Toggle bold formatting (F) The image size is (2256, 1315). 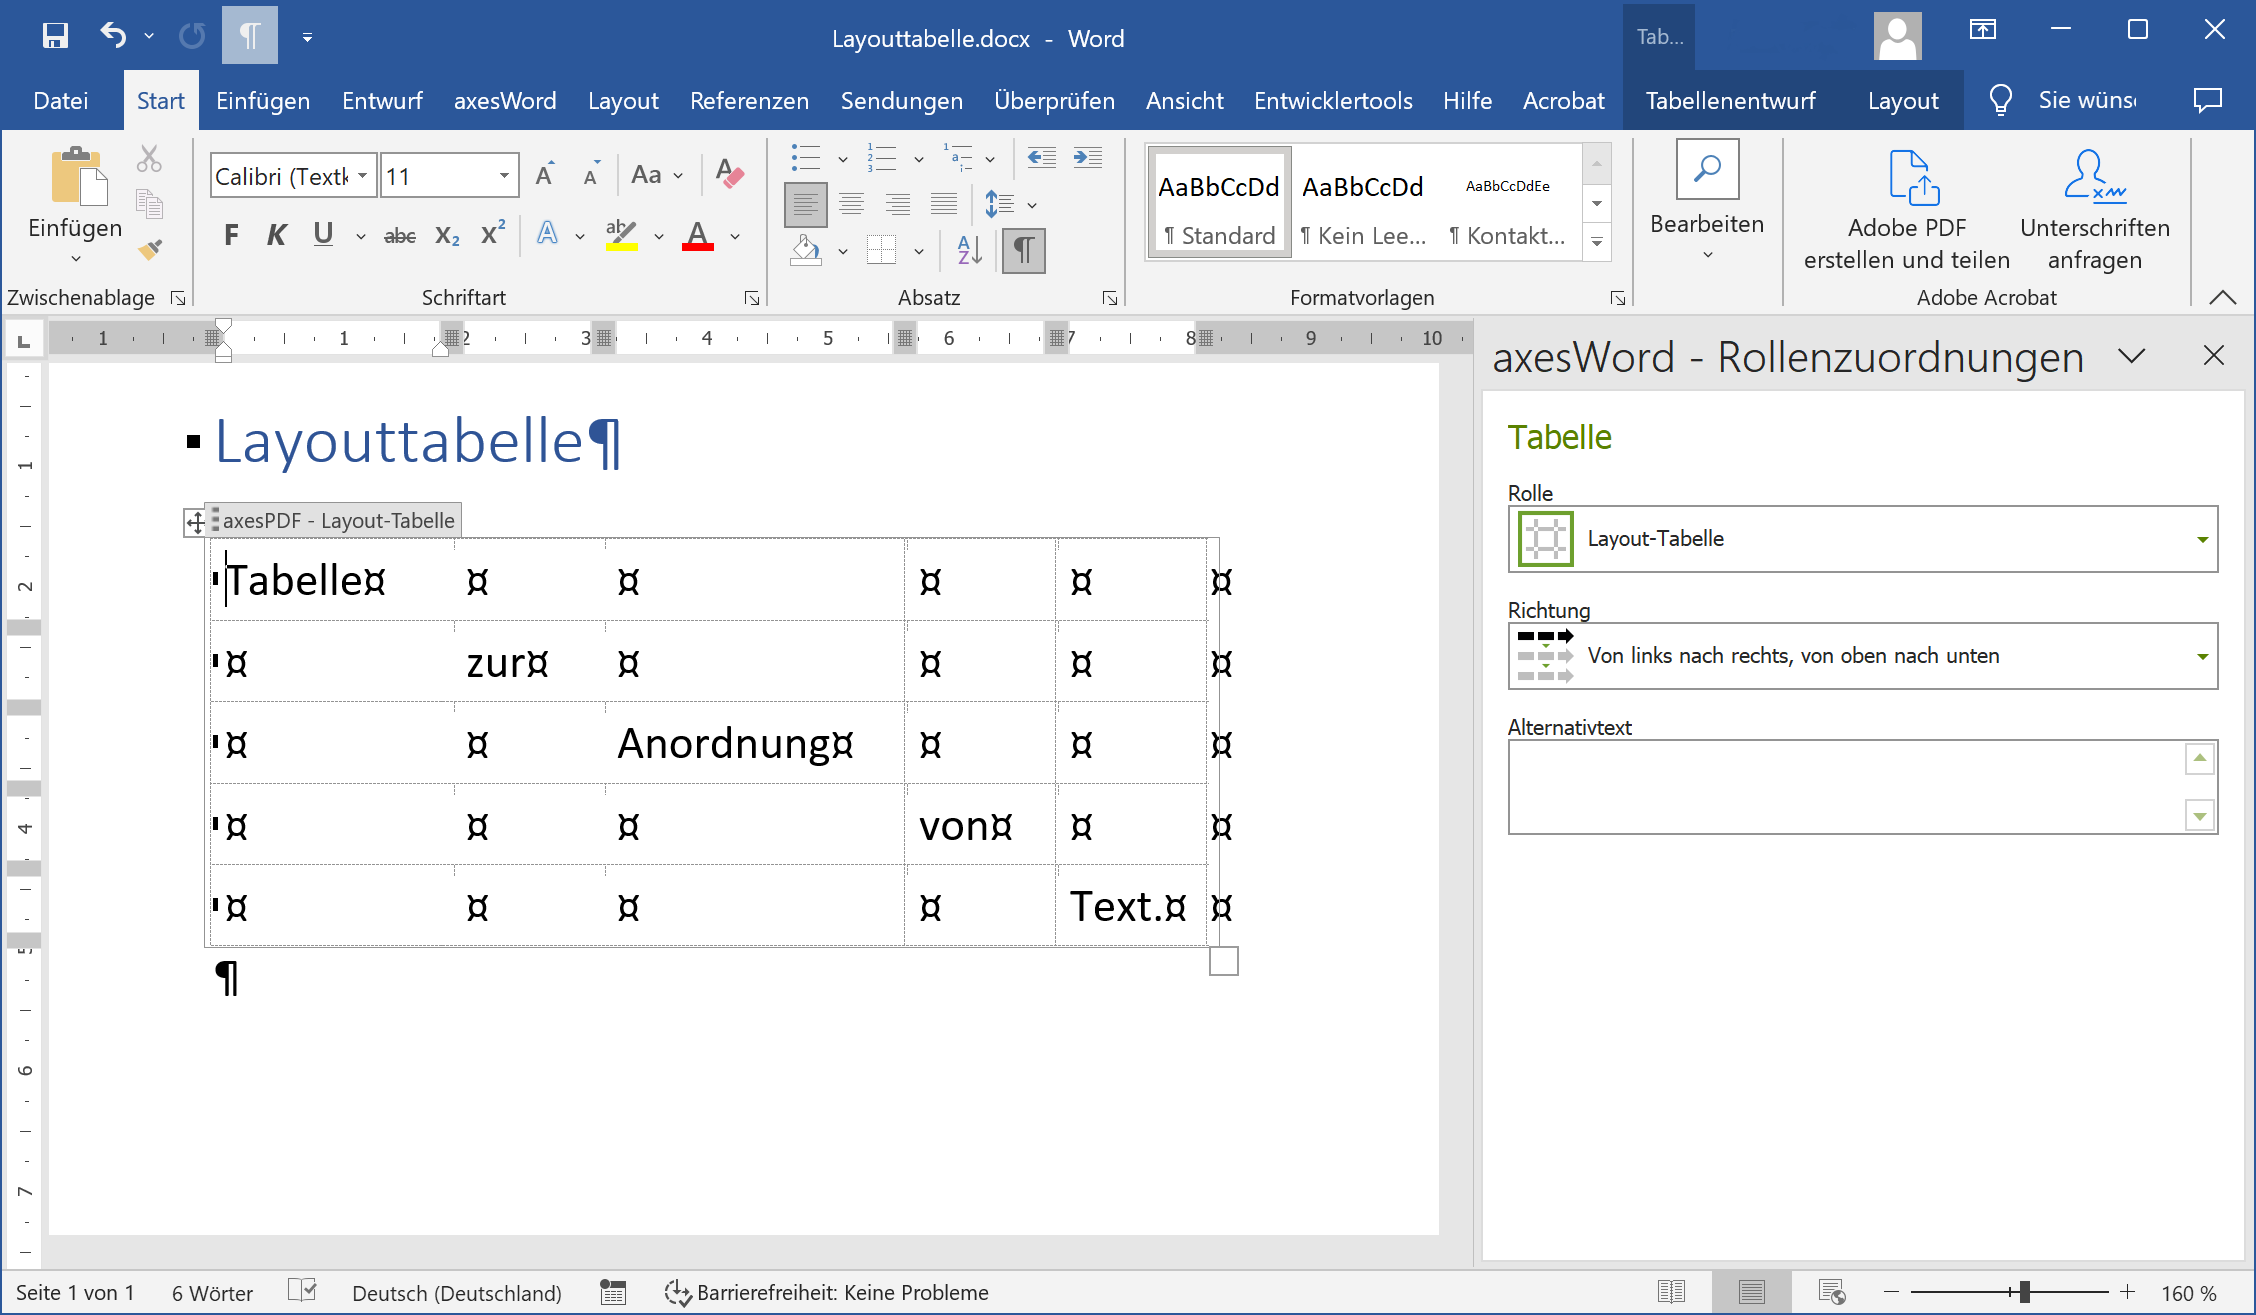tap(231, 235)
